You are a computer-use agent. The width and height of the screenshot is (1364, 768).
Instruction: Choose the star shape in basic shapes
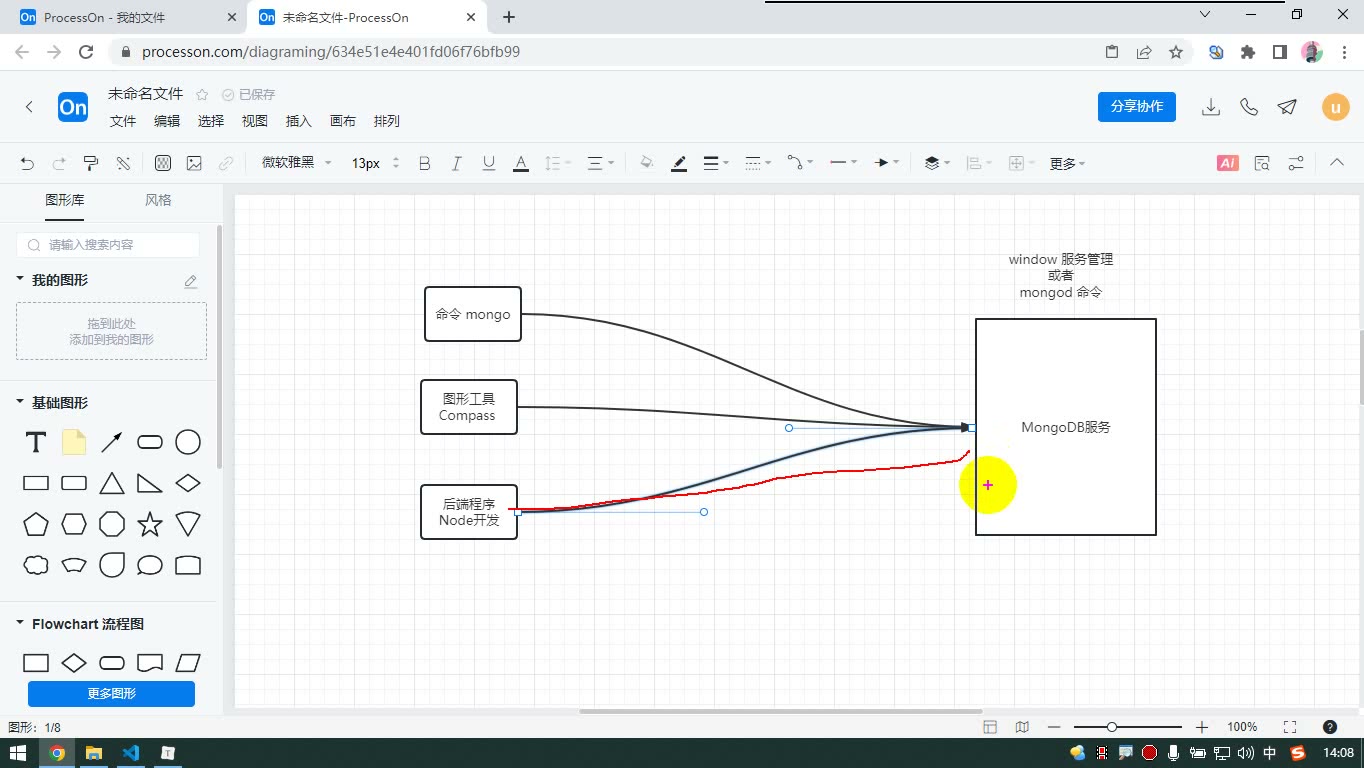click(x=150, y=523)
